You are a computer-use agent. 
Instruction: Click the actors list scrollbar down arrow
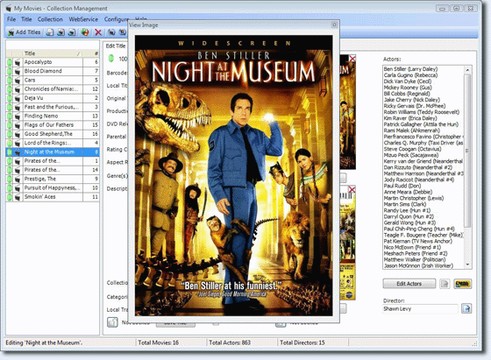coord(468,264)
